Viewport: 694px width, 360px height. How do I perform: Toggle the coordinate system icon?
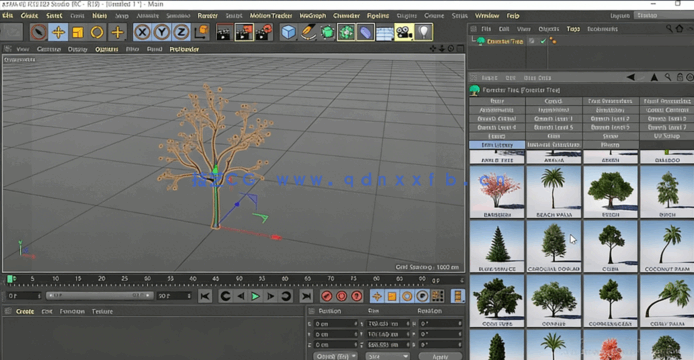tap(201, 32)
